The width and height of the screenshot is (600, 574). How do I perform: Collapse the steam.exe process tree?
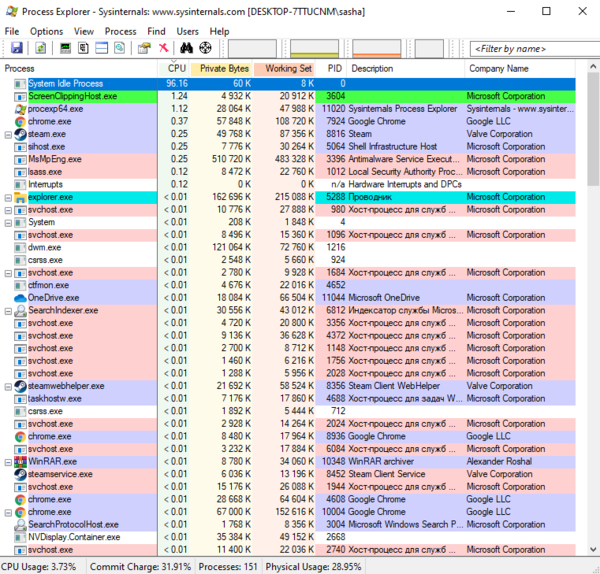[x=7, y=133]
